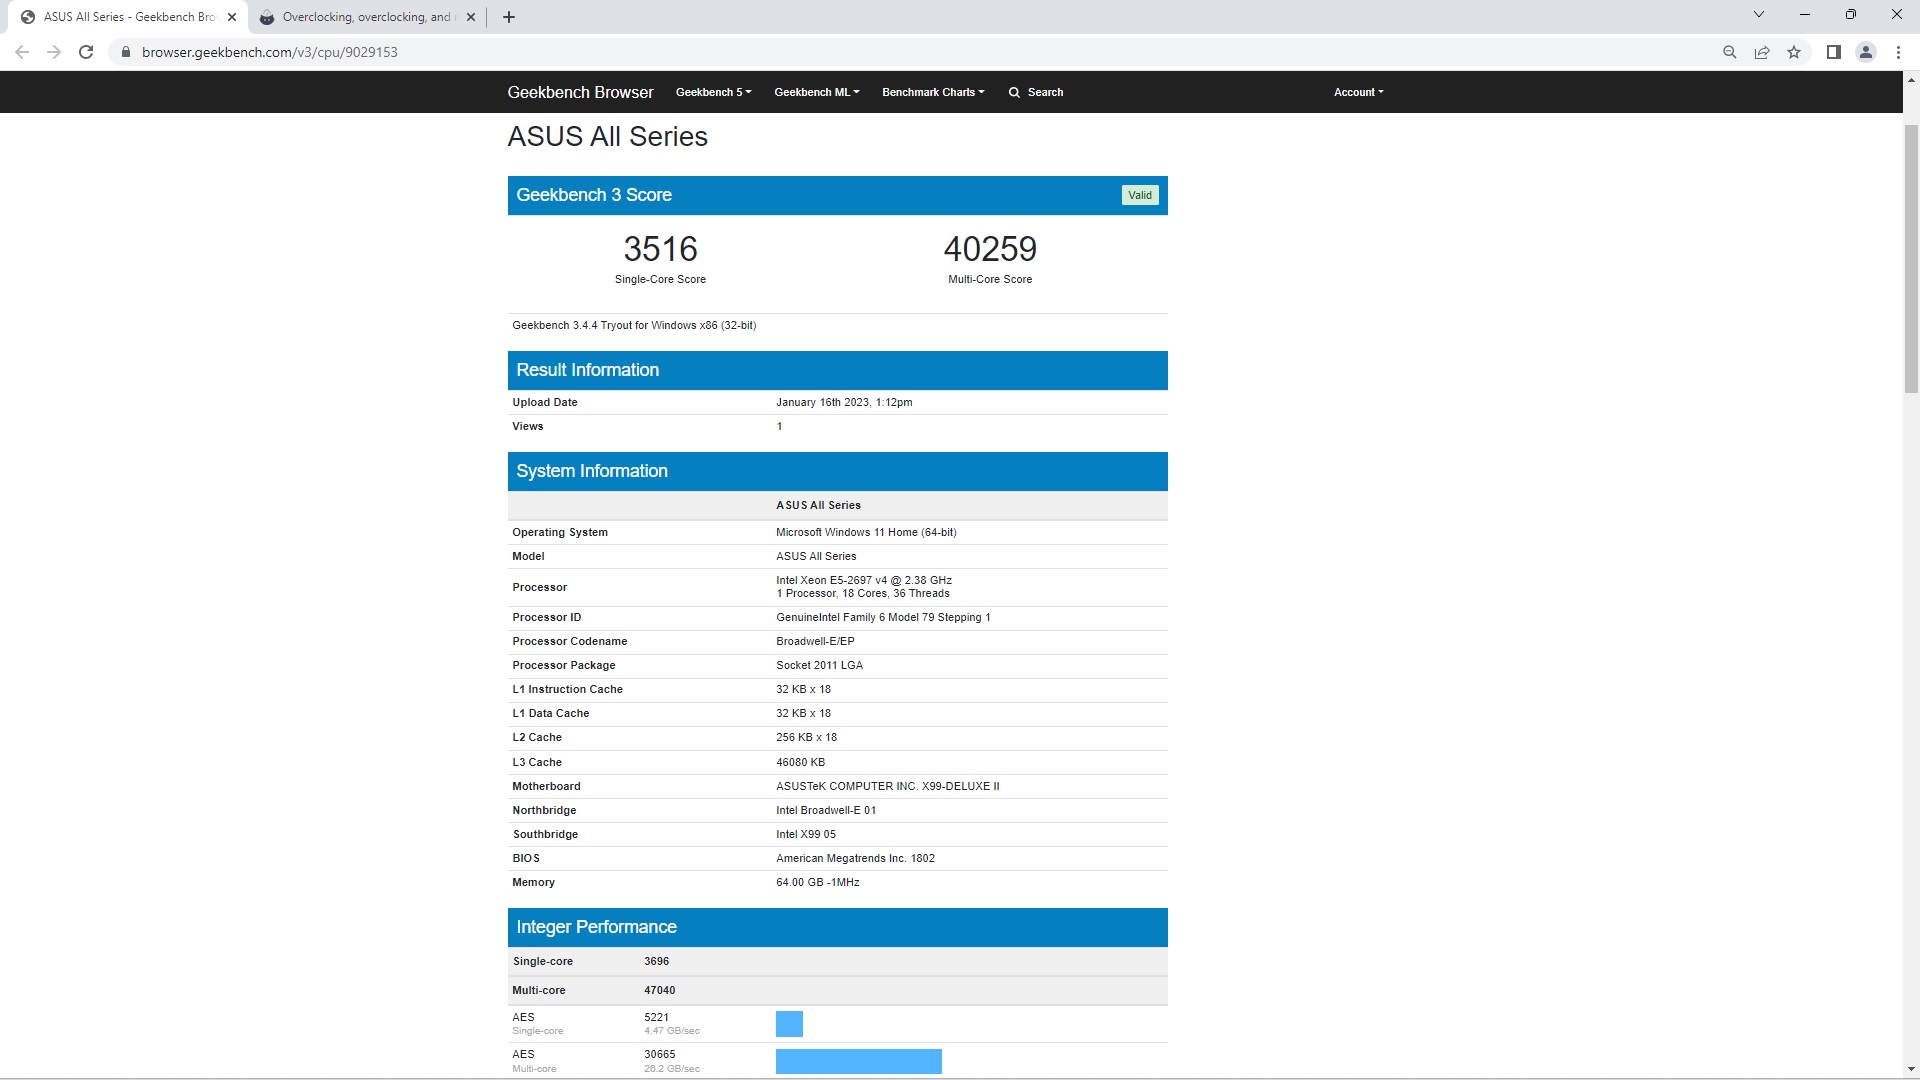Image resolution: width=1920 pixels, height=1080 pixels.
Task: Click the ASUS All Series page title
Action: 607,136
